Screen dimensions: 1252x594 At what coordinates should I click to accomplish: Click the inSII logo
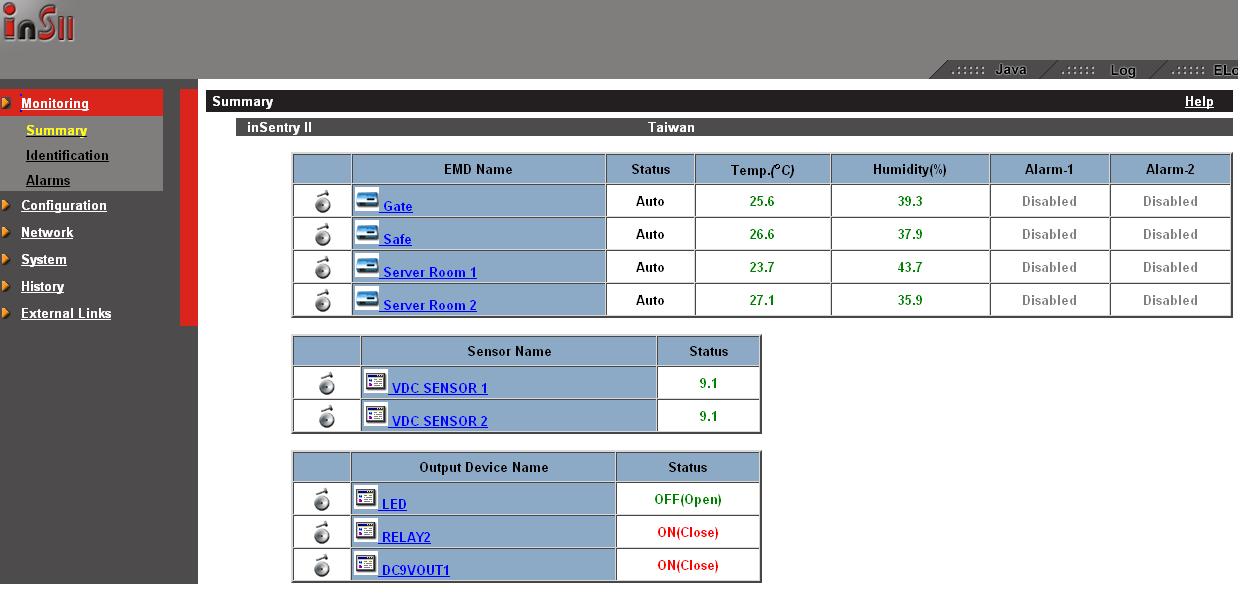point(39,24)
